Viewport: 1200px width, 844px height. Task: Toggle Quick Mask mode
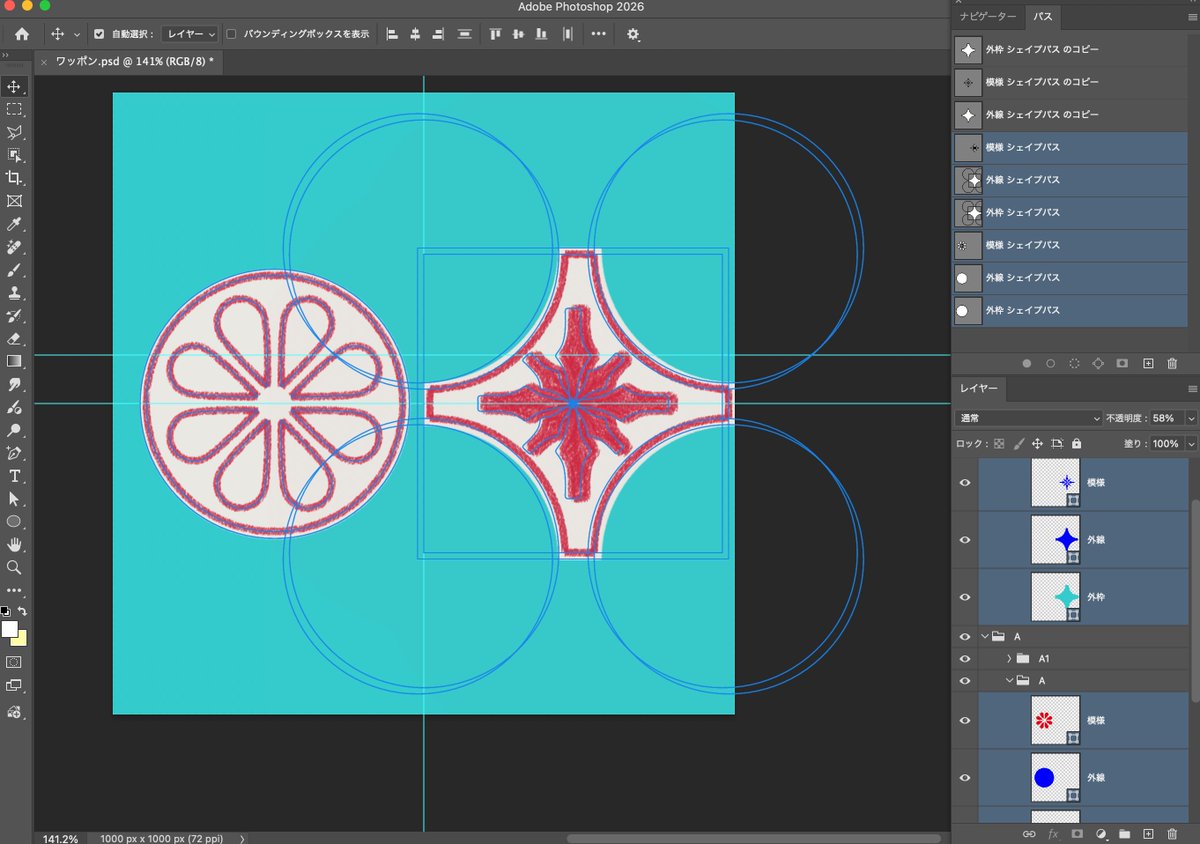pyautogui.click(x=14, y=662)
